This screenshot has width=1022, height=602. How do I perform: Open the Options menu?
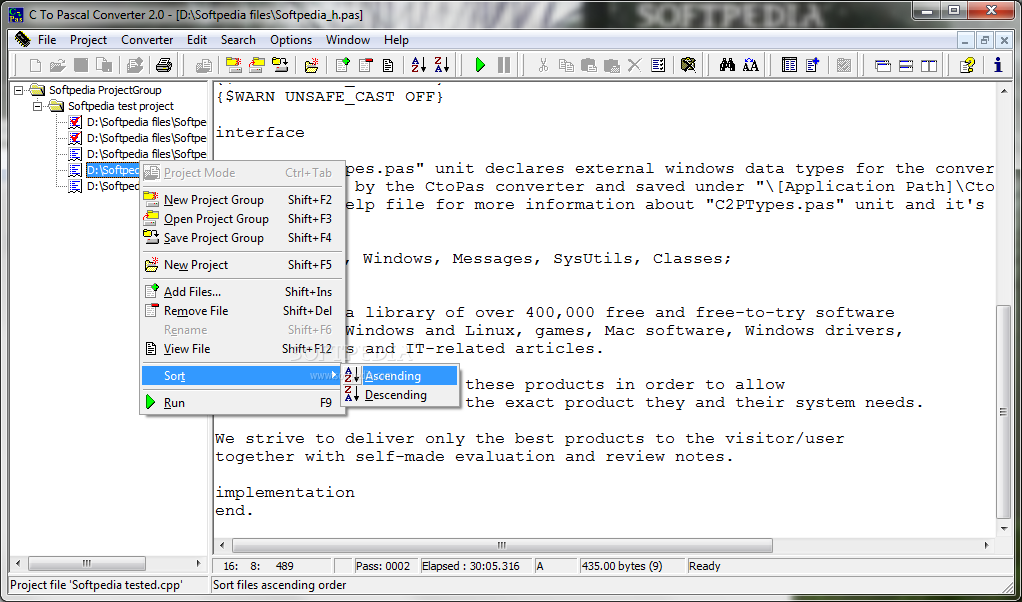click(x=291, y=40)
